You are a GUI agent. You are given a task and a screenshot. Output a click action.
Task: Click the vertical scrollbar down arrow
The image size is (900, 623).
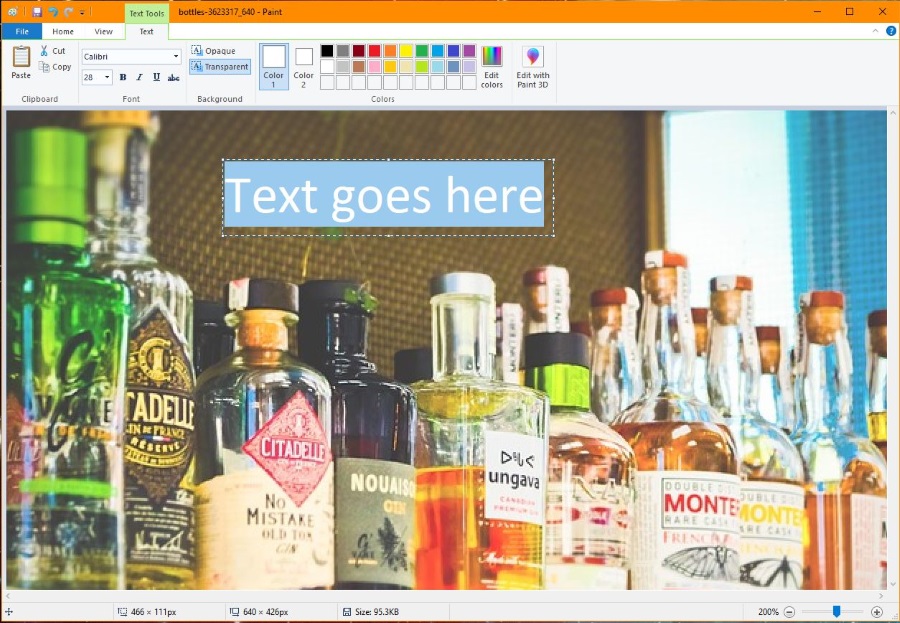[x=893, y=585]
